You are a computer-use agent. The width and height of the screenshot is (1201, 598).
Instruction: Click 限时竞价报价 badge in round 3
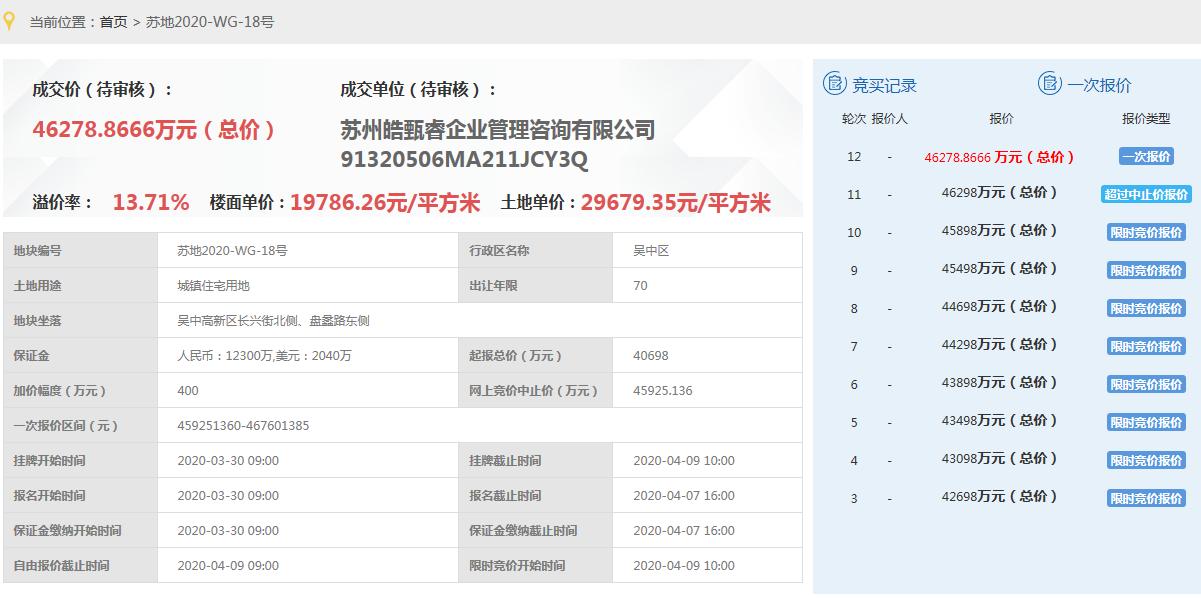point(1146,498)
